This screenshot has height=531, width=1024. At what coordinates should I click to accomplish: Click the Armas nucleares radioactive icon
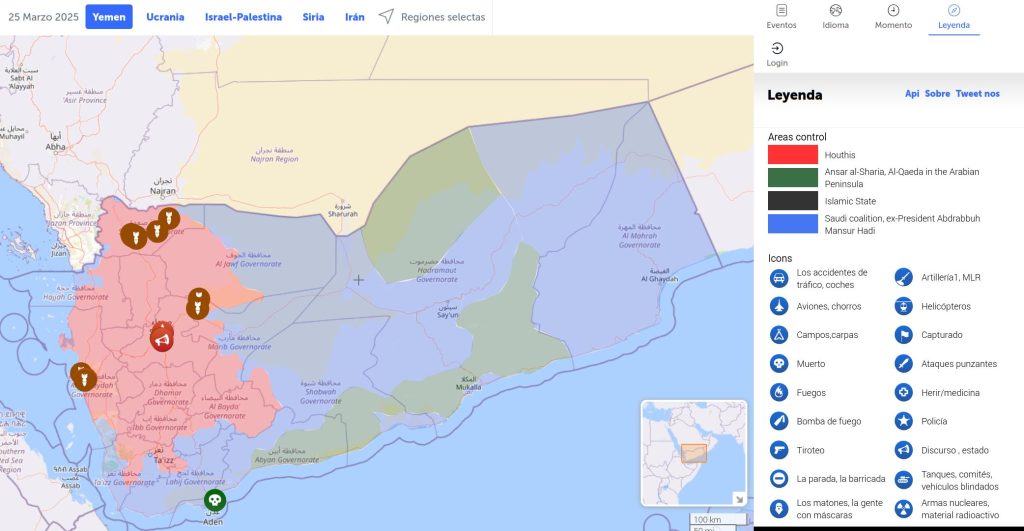click(903, 509)
